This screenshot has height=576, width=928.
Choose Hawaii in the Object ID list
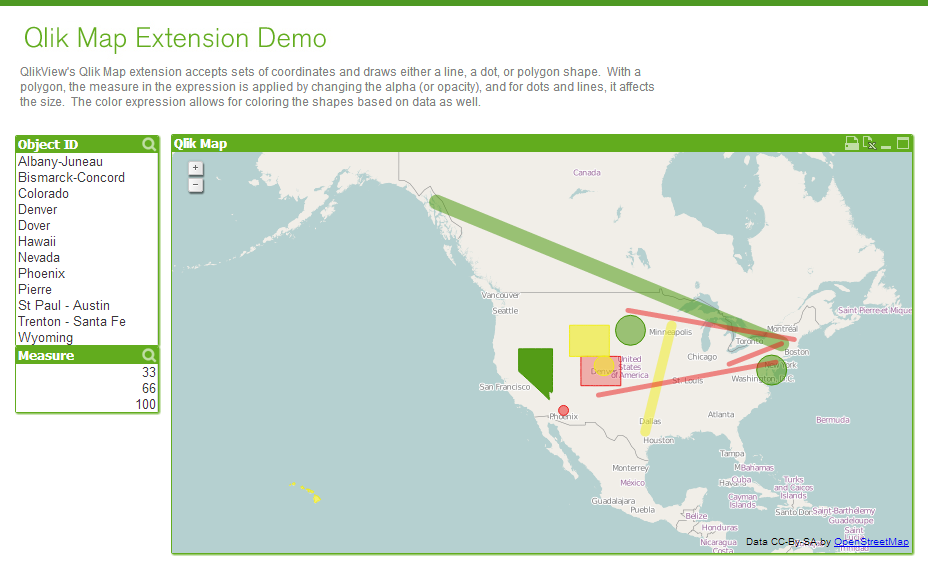[87, 242]
